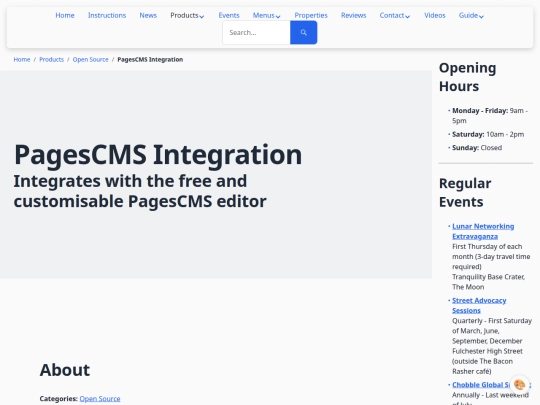Click the Products breadcrumb link
The height and width of the screenshot is (405, 540).
click(x=51, y=60)
